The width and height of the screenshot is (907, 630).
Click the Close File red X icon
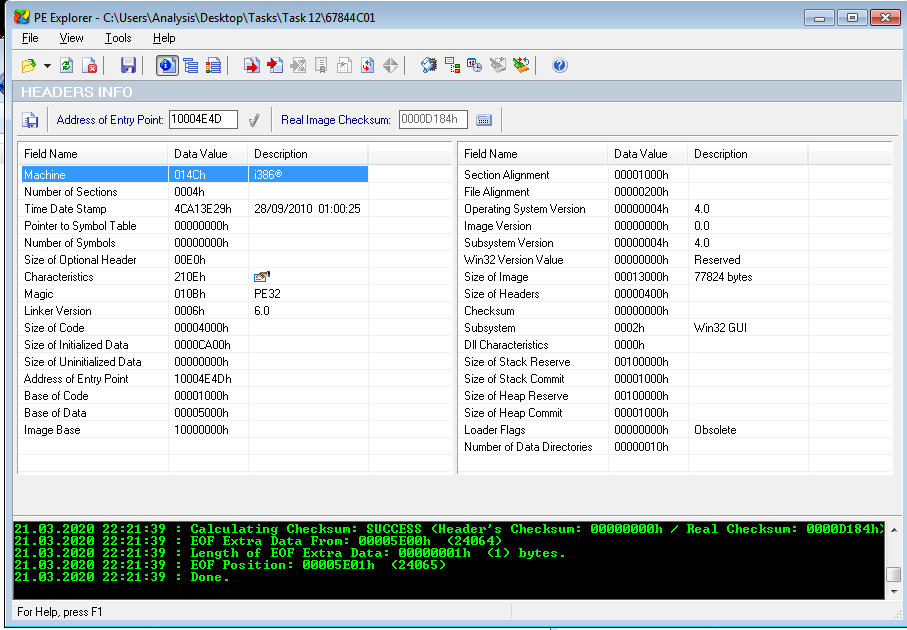point(90,66)
